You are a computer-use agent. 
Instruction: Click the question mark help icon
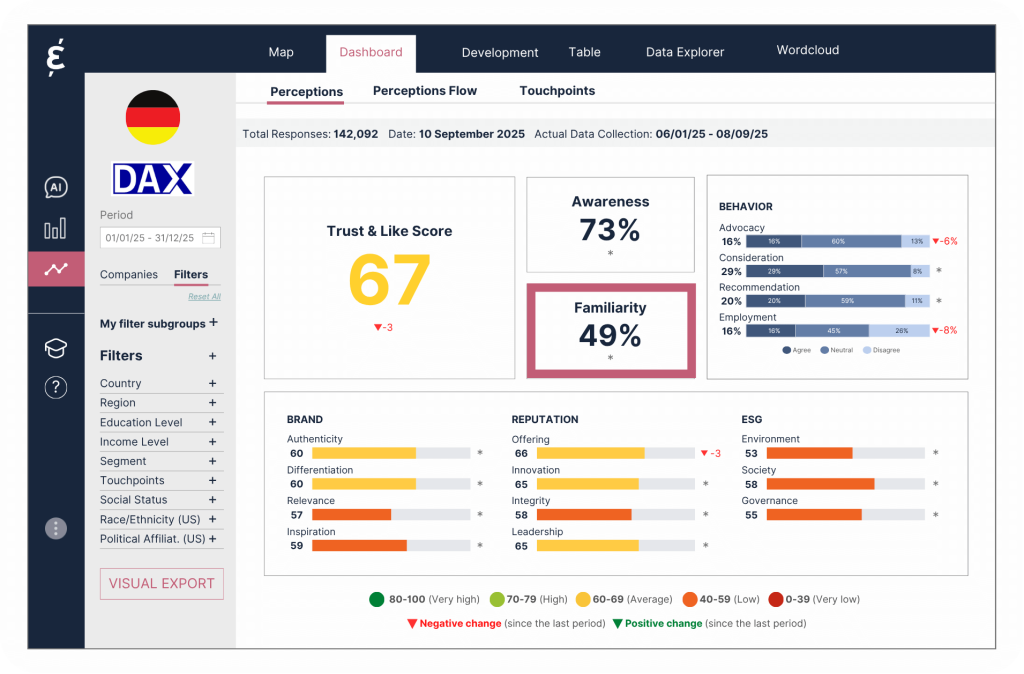[56, 388]
